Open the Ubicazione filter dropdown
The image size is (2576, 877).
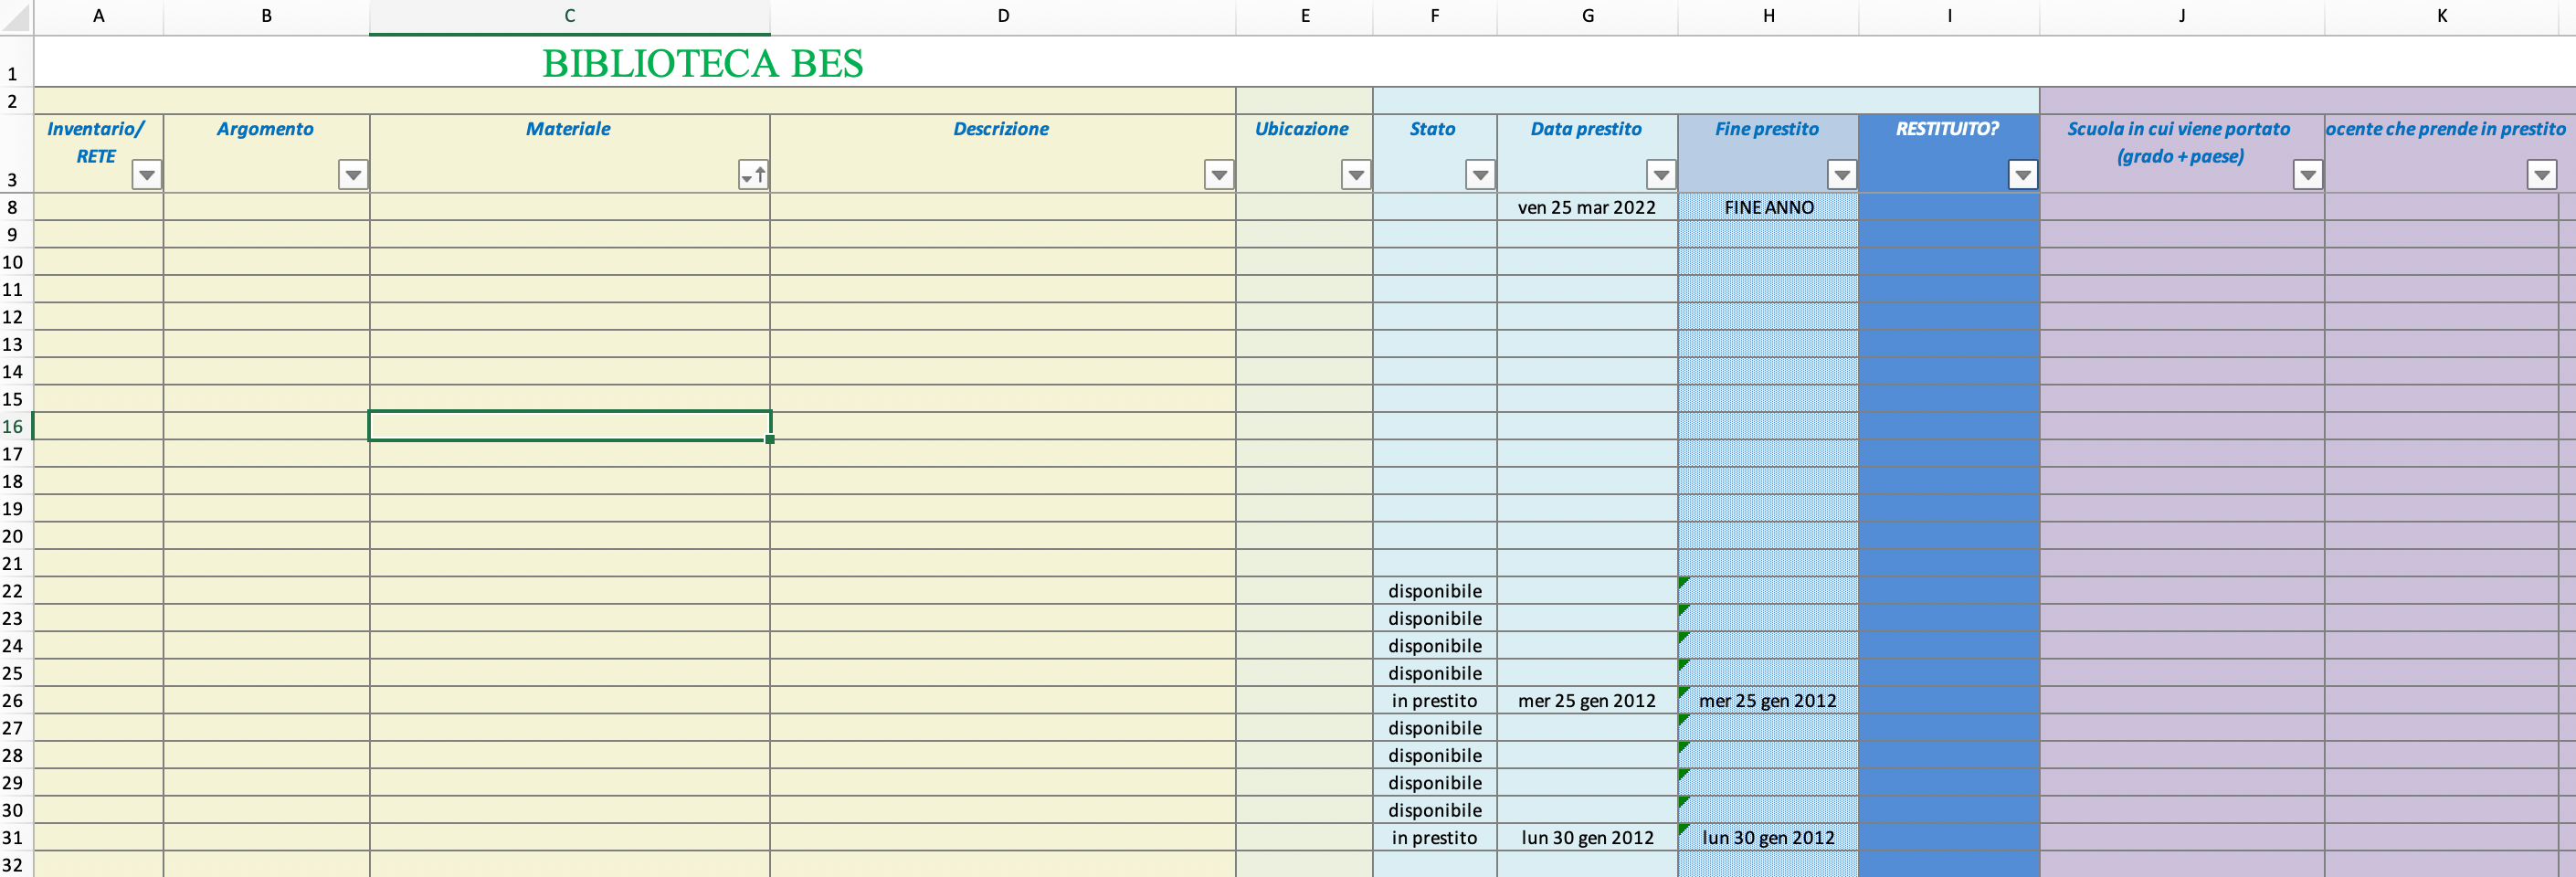(x=1356, y=175)
